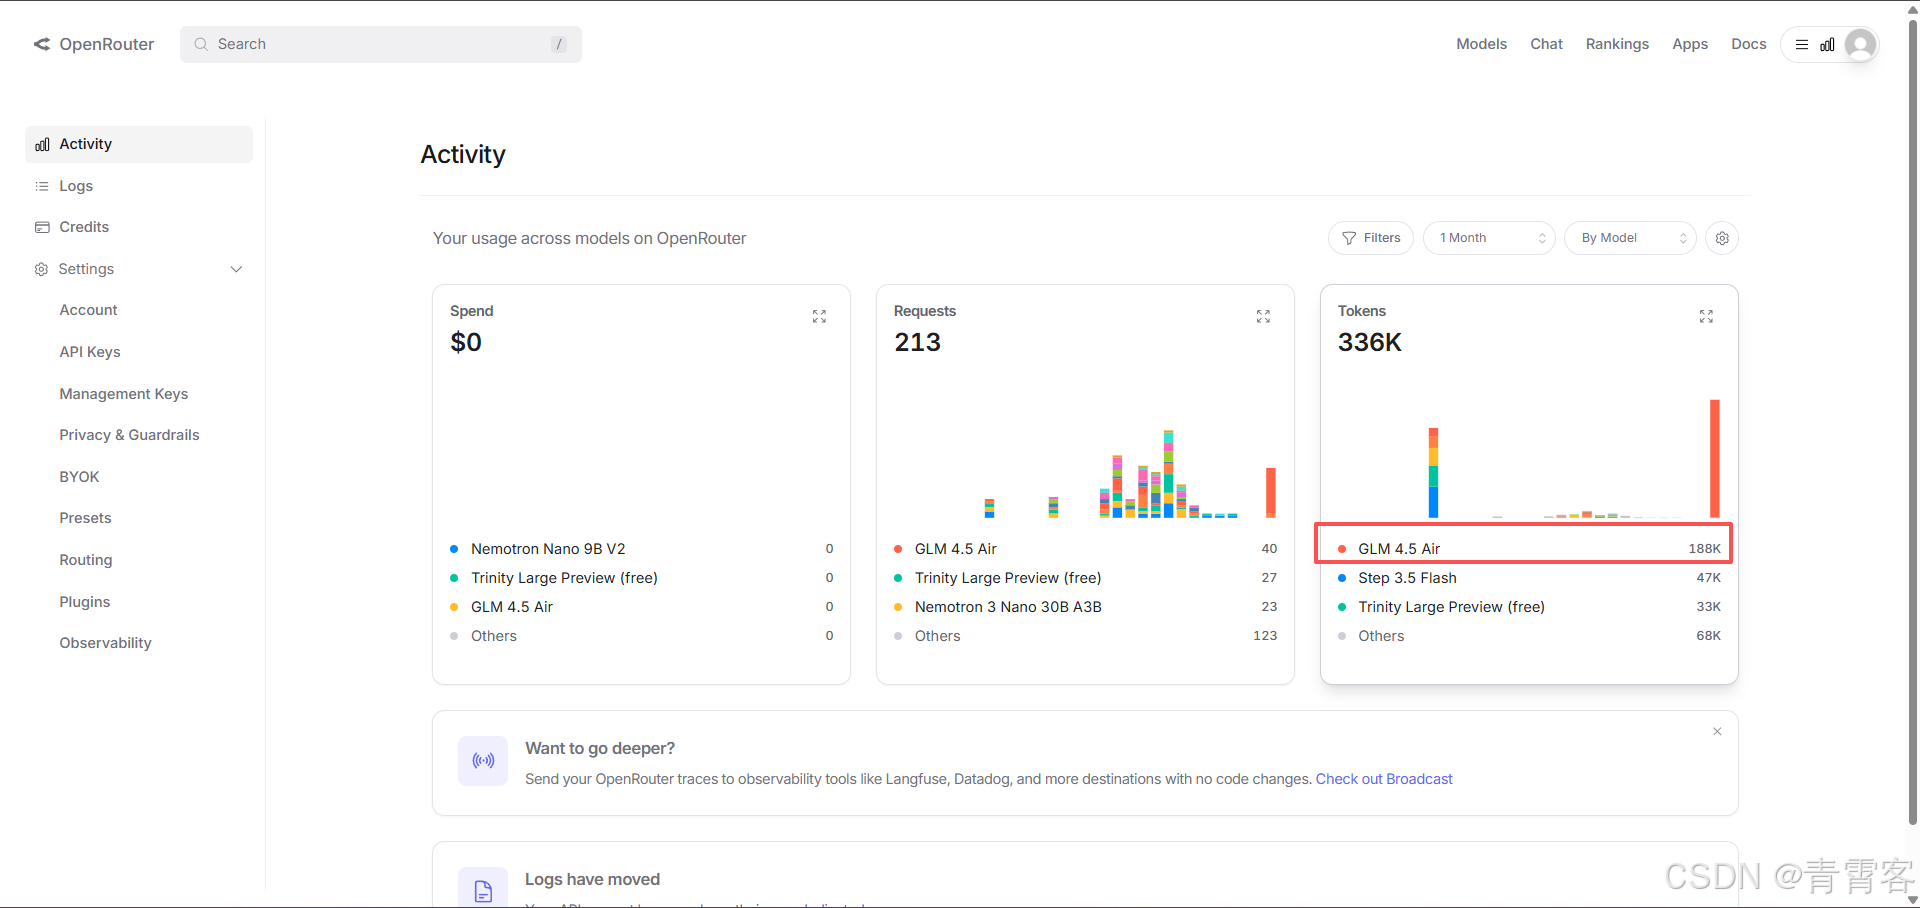Click the Settings gear icon in sidebar

(x=41, y=269)
